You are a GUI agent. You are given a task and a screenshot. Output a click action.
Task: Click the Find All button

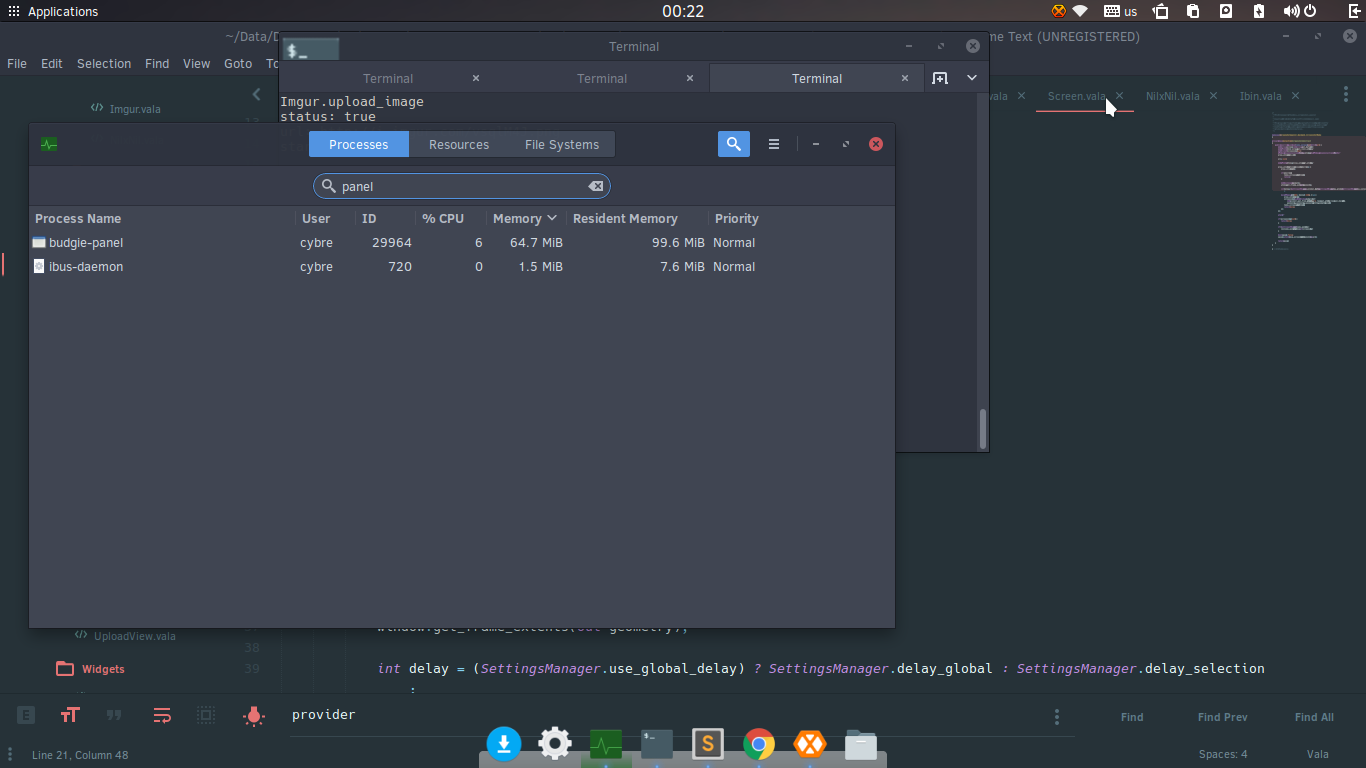[1314, 717]
